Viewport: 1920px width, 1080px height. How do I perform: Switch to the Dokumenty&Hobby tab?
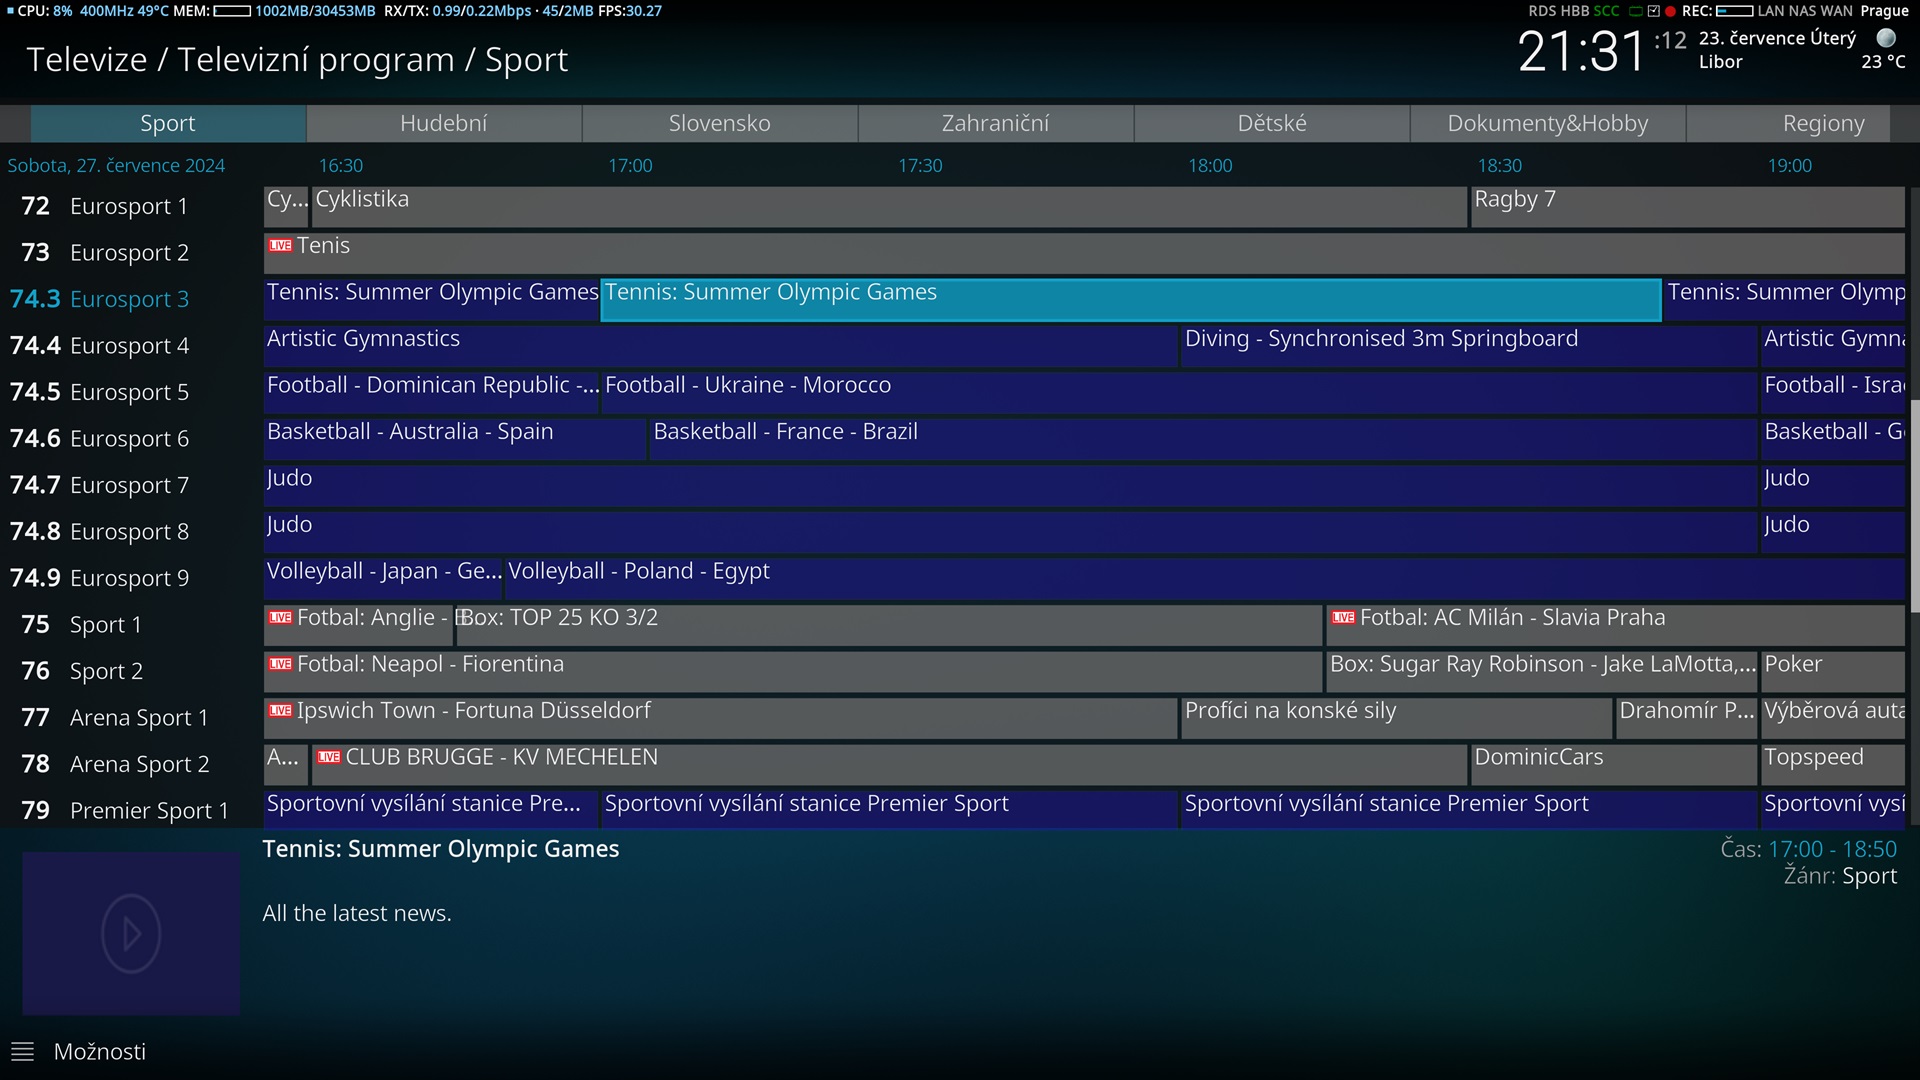click(x=1547, y=124)
